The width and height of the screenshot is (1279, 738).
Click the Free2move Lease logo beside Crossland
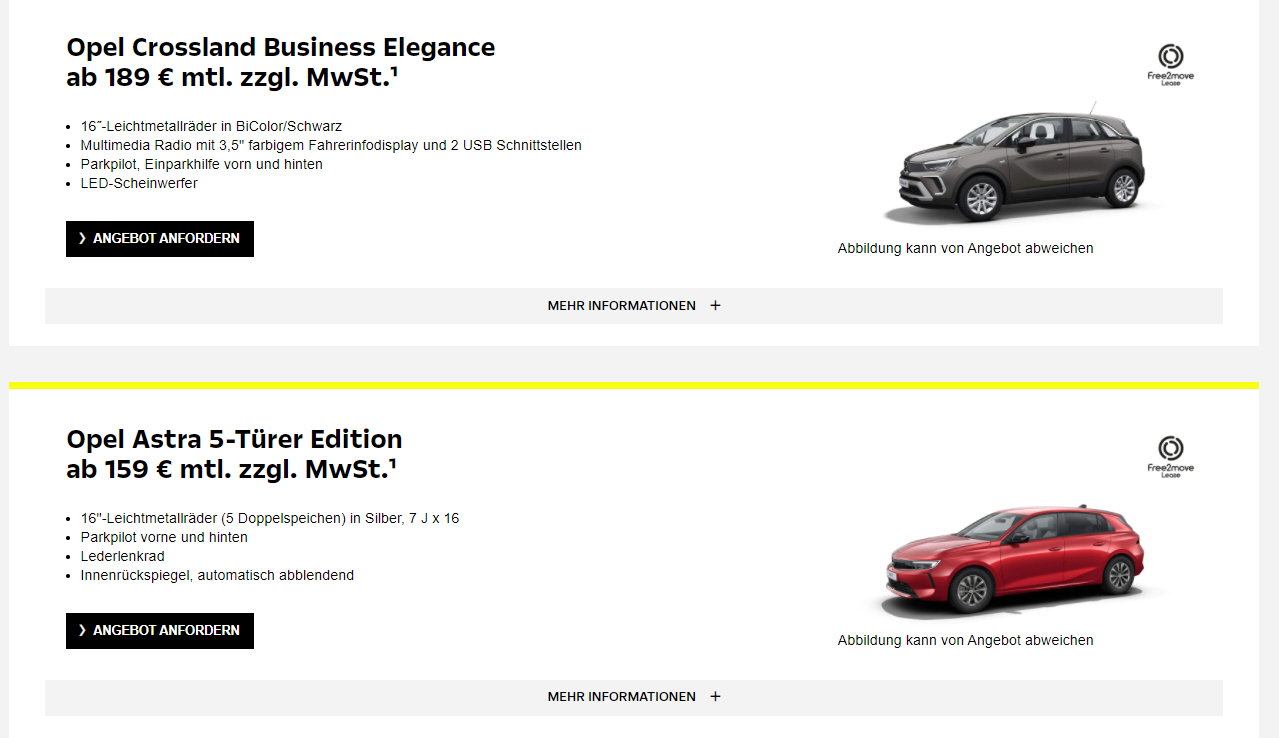tap(1170, 64)
